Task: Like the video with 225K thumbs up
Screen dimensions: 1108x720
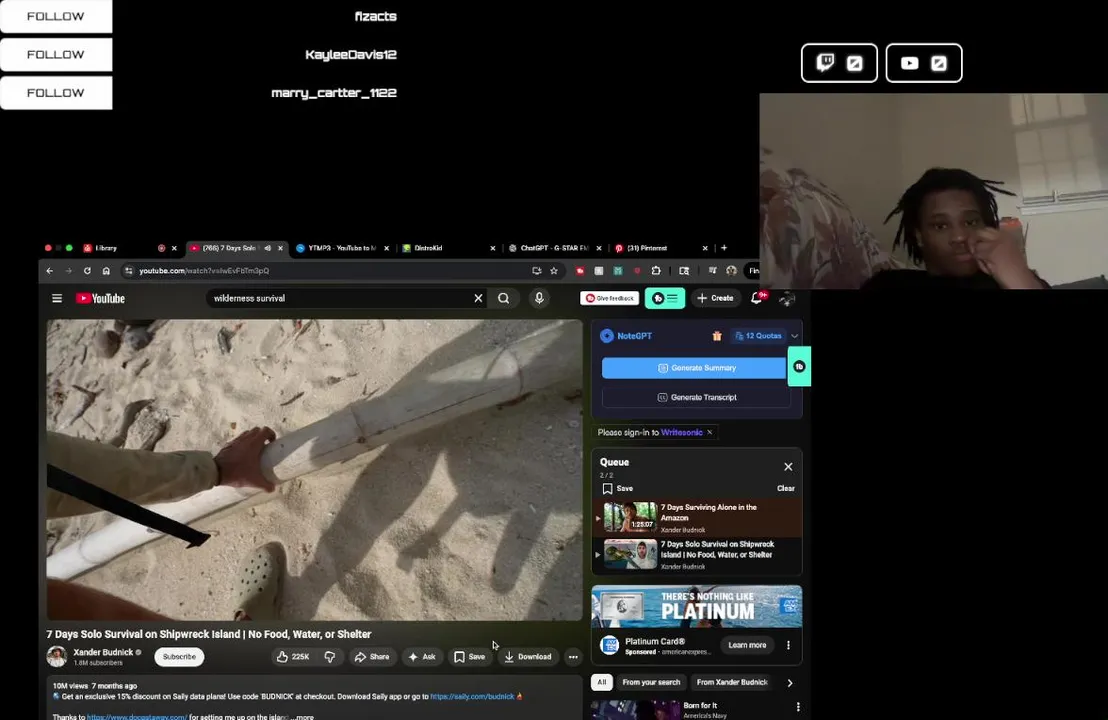Action: 293,656
